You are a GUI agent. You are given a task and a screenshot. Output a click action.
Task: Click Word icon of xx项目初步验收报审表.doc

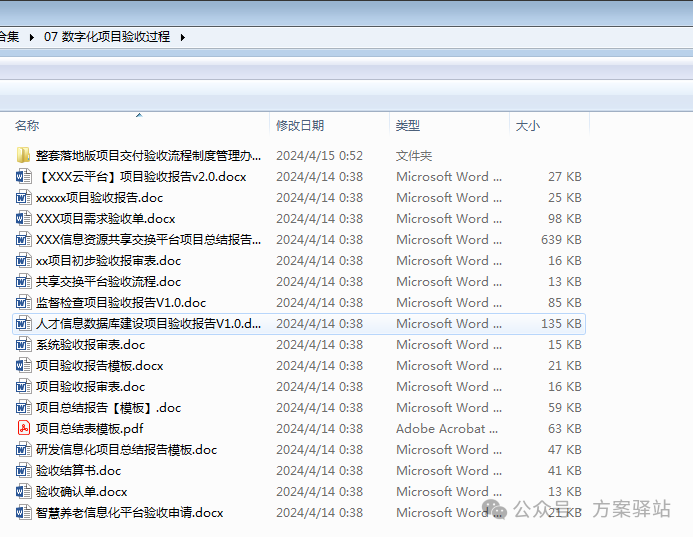23,261
